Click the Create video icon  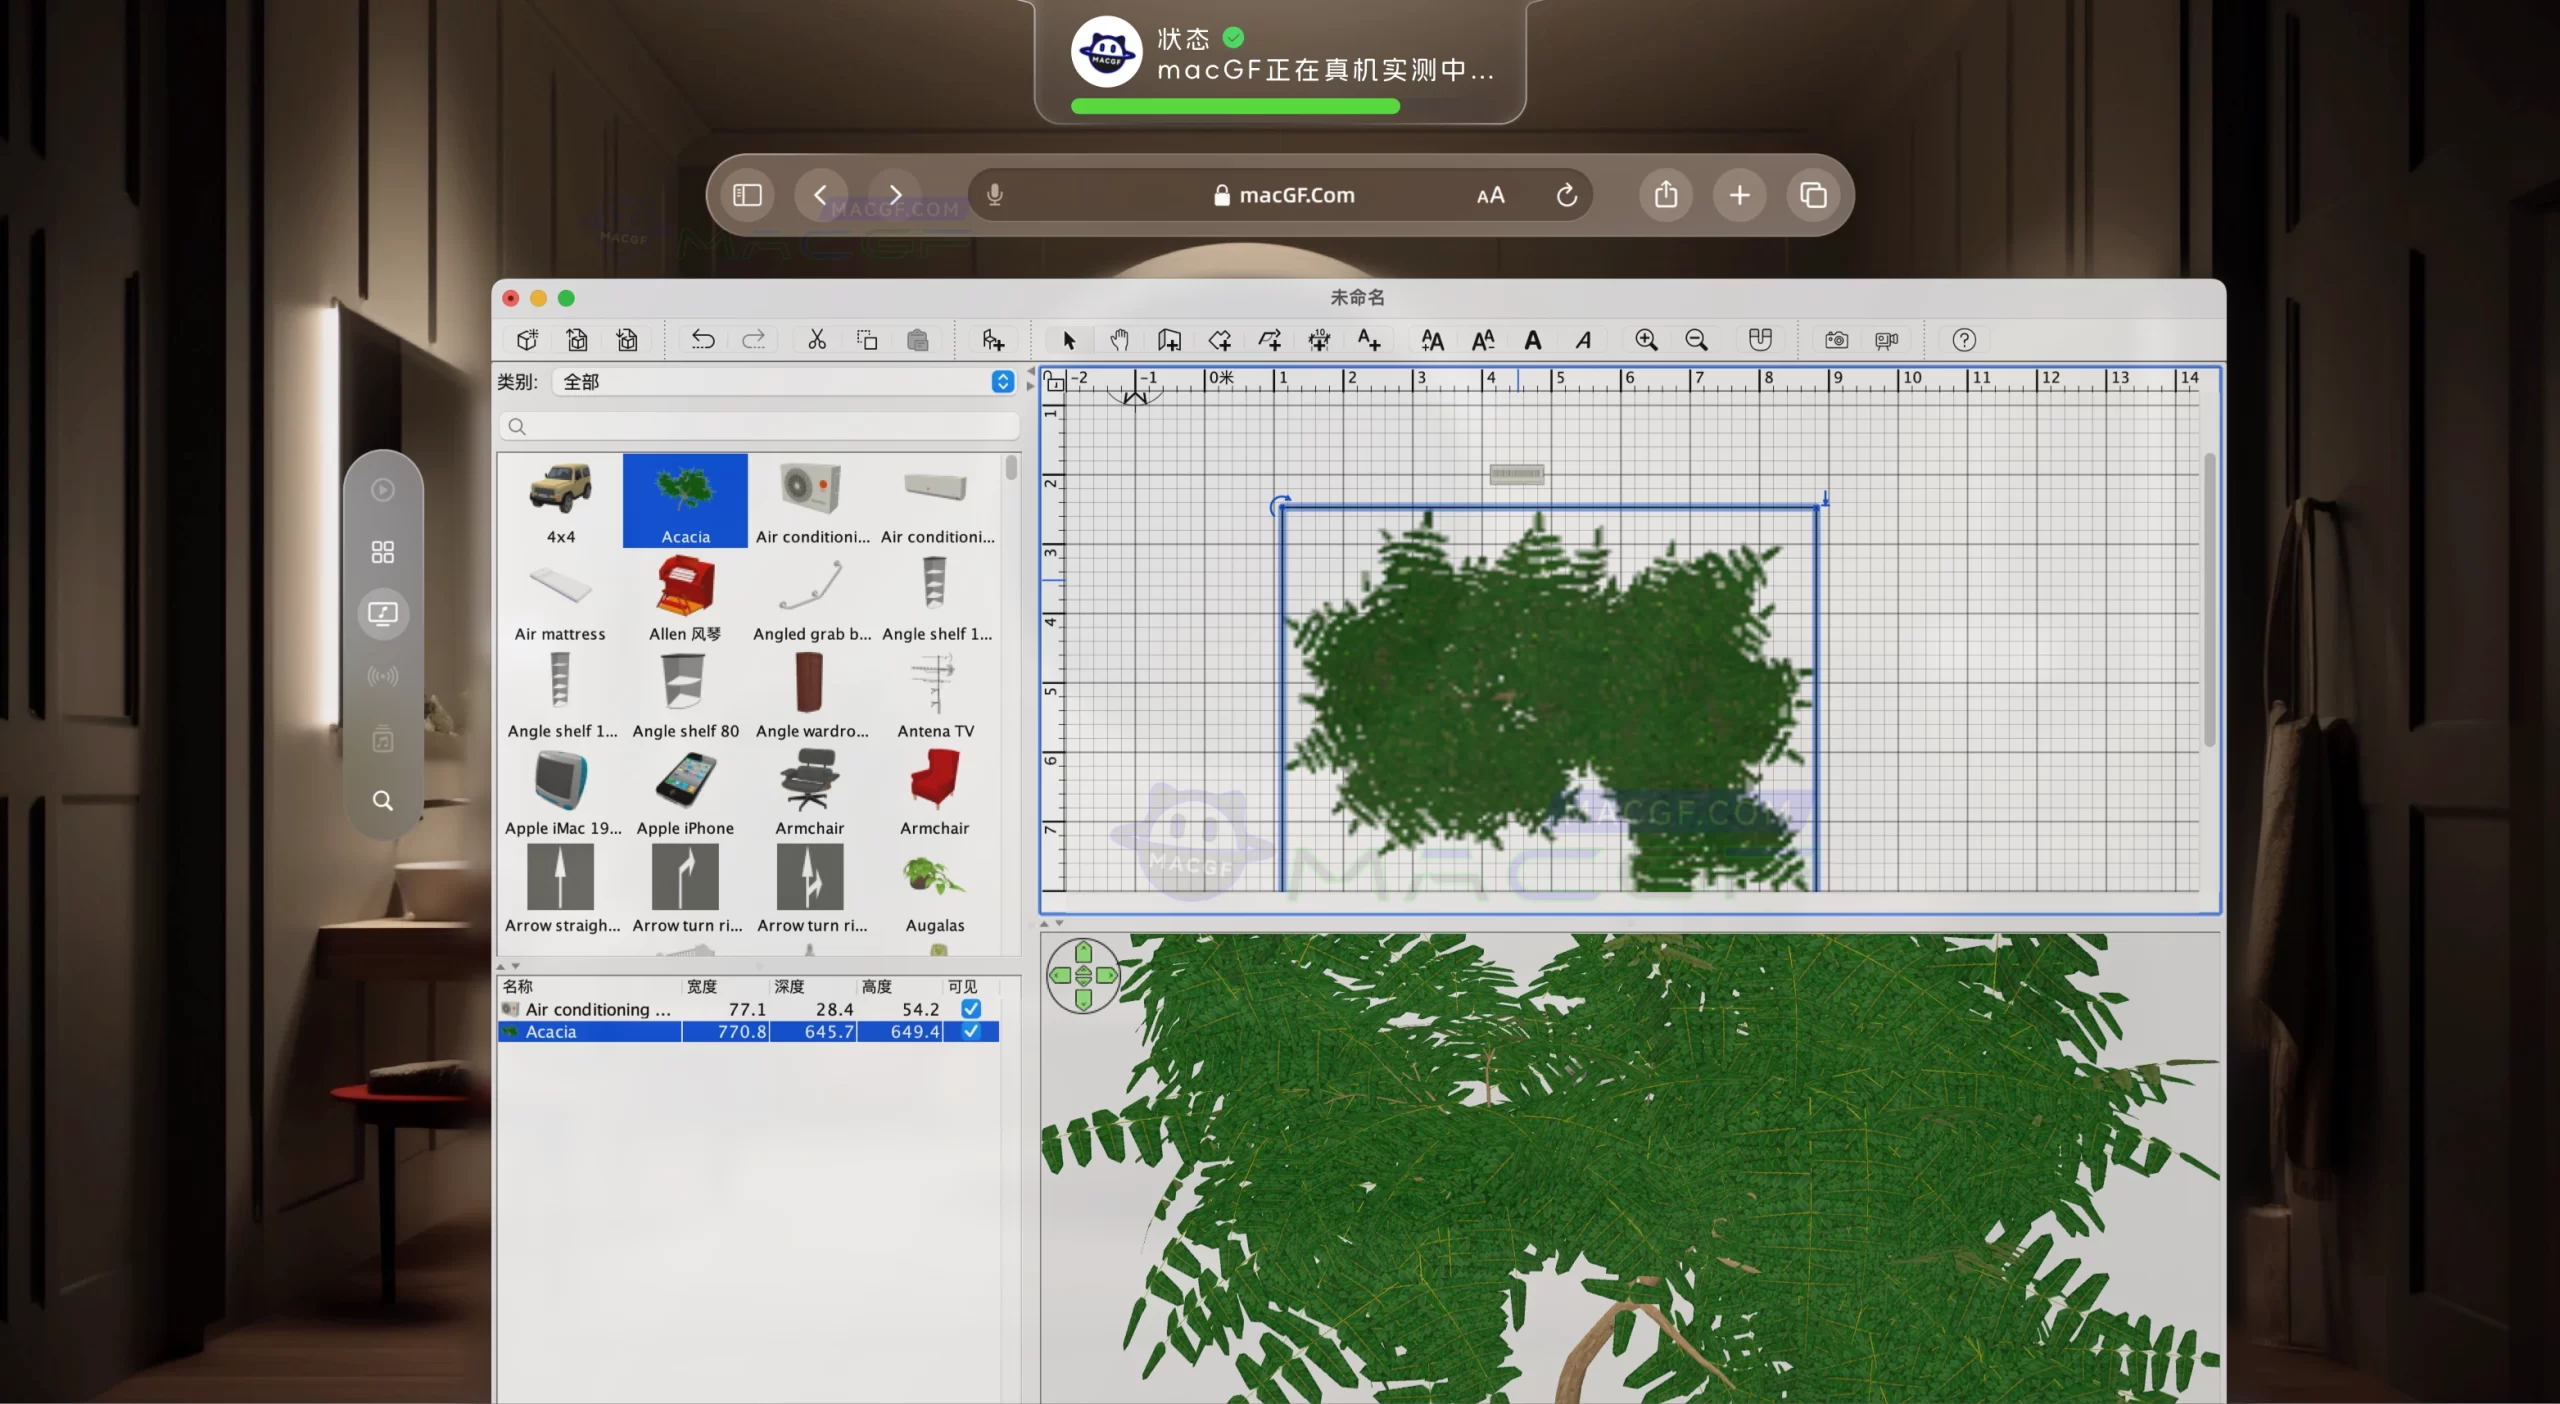(1886, 340)
